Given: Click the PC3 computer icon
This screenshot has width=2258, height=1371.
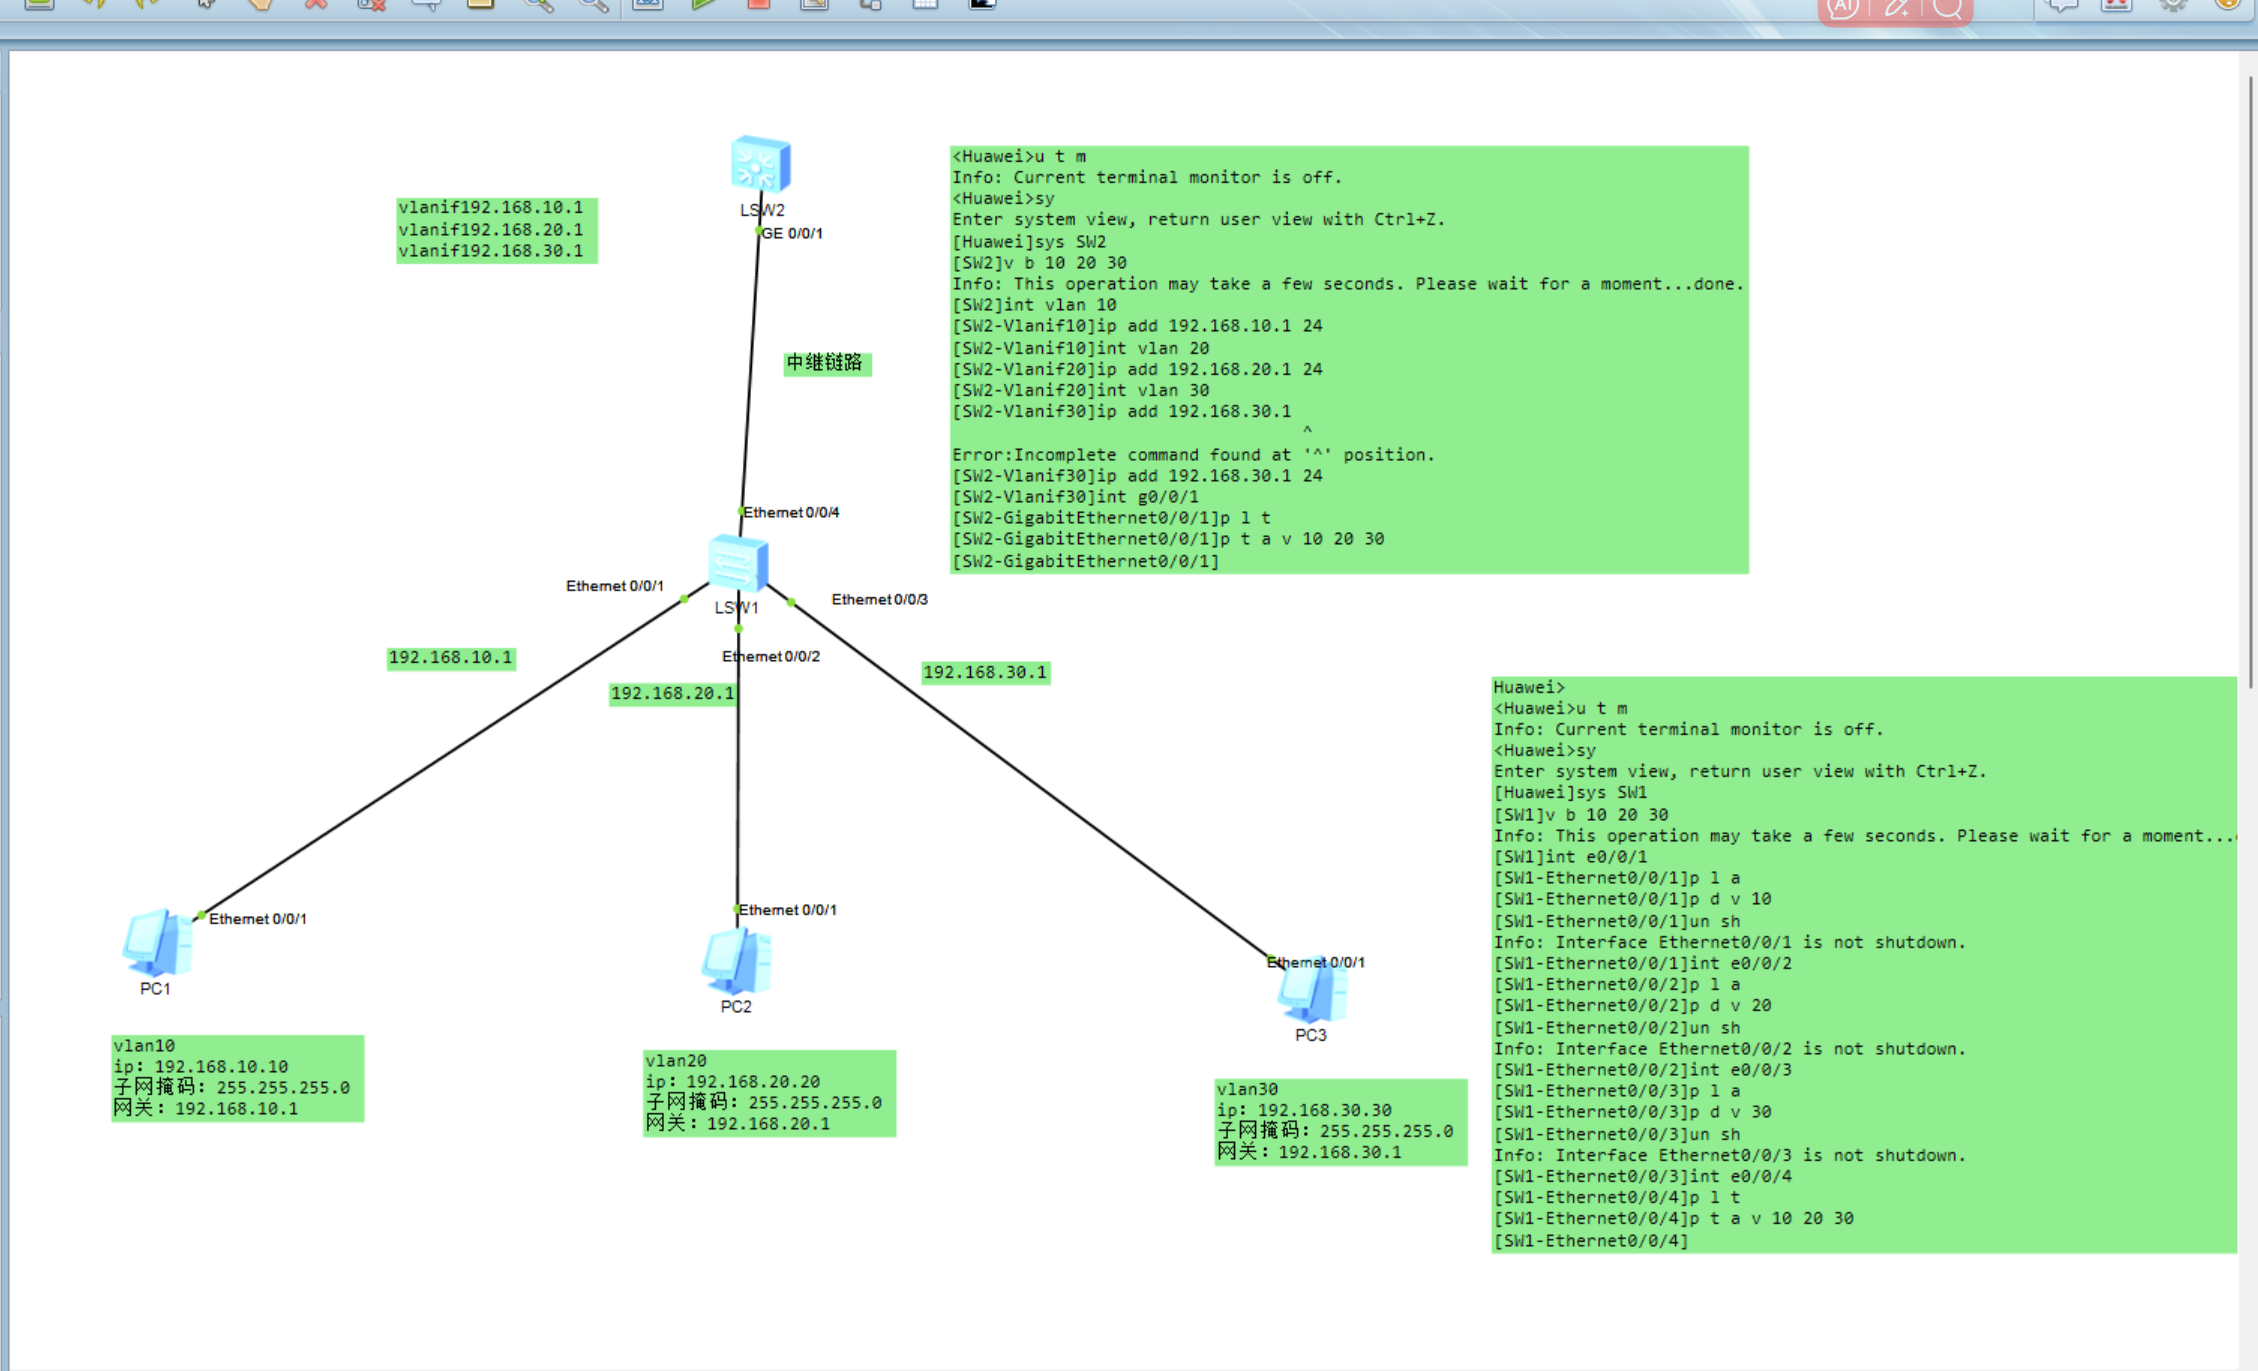Looking at the screenshot, I should click(x=1312, y=990).
